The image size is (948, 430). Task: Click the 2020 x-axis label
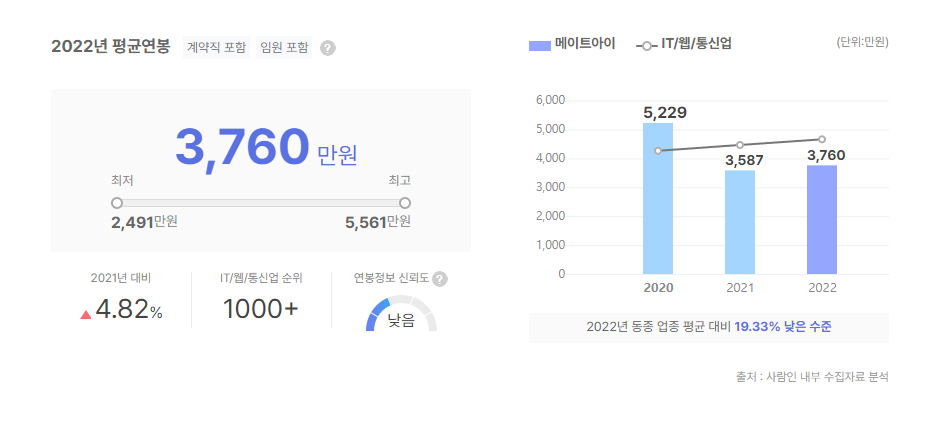click(658, 288)
